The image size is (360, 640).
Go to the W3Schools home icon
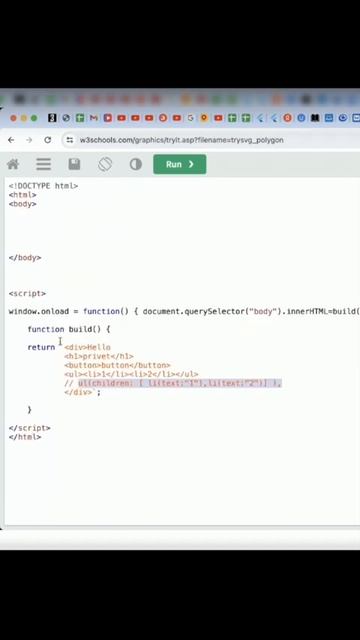pyautogui.click(x=13, y=164)
